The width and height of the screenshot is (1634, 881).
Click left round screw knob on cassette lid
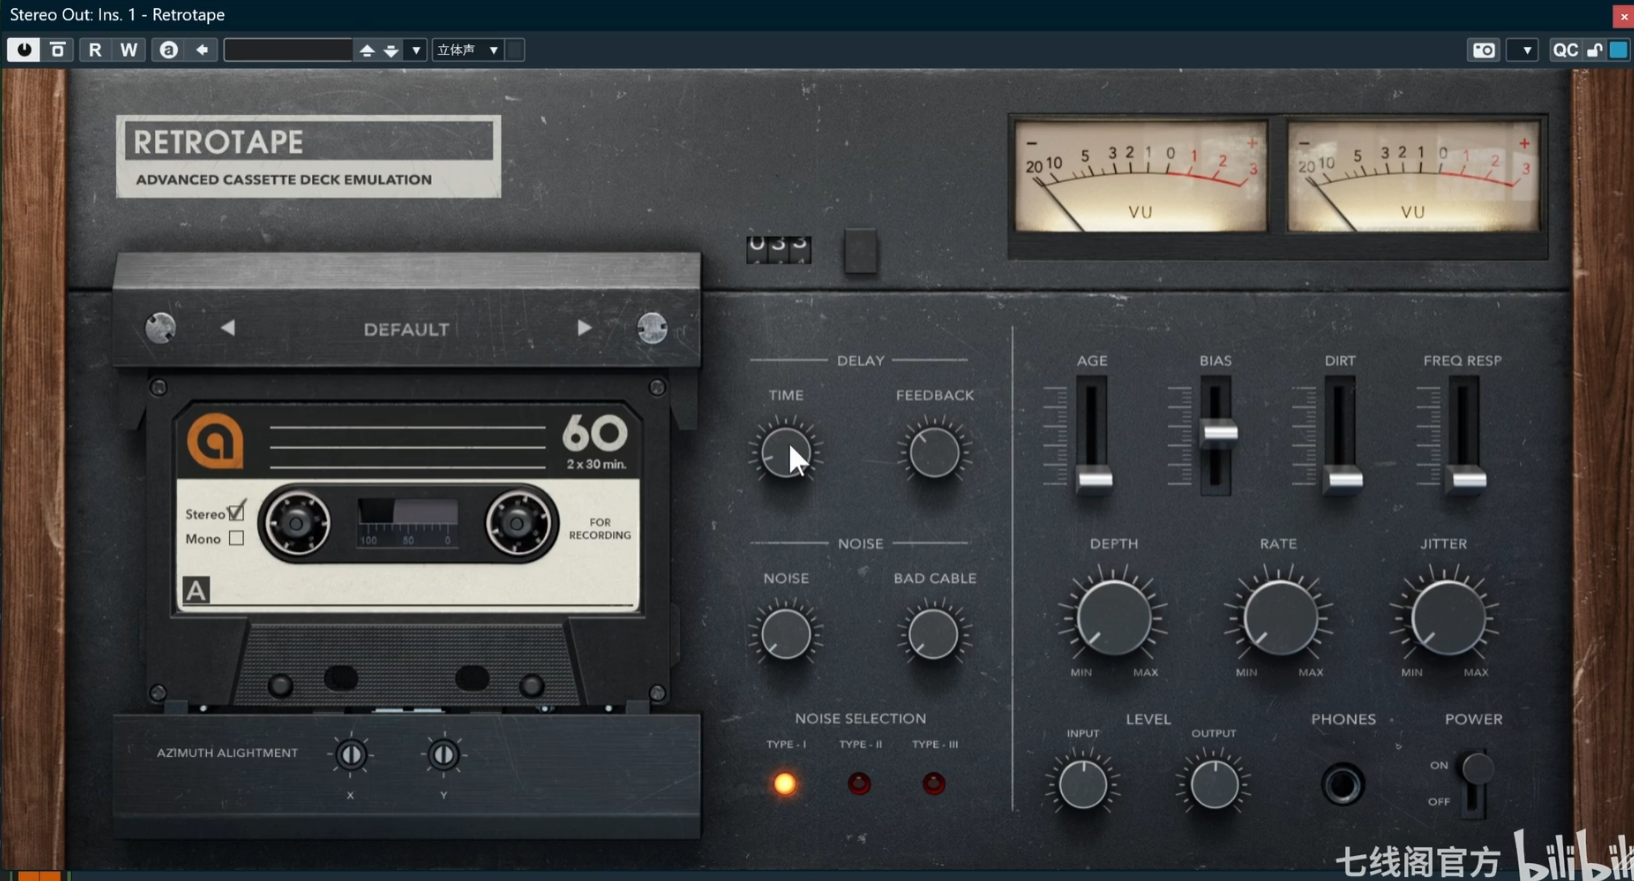coord(160,328)
